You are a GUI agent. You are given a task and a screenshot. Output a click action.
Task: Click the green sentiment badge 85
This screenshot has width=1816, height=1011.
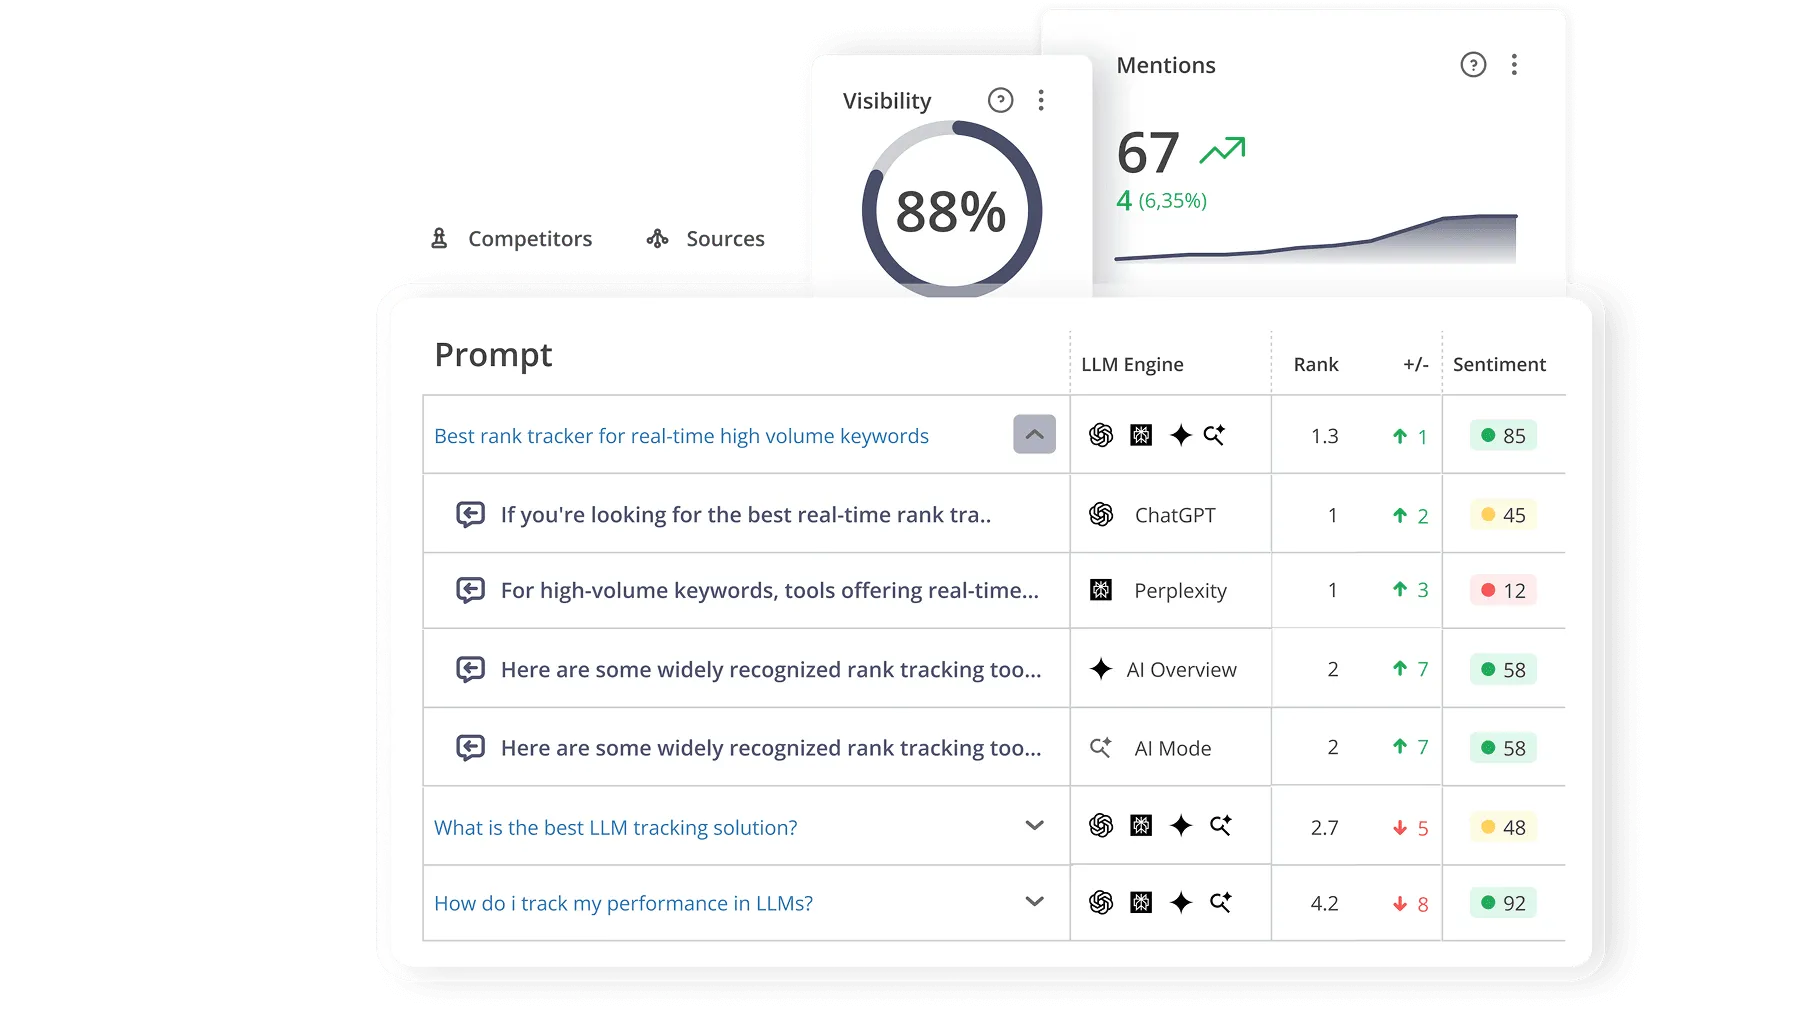pos(1503,435)
